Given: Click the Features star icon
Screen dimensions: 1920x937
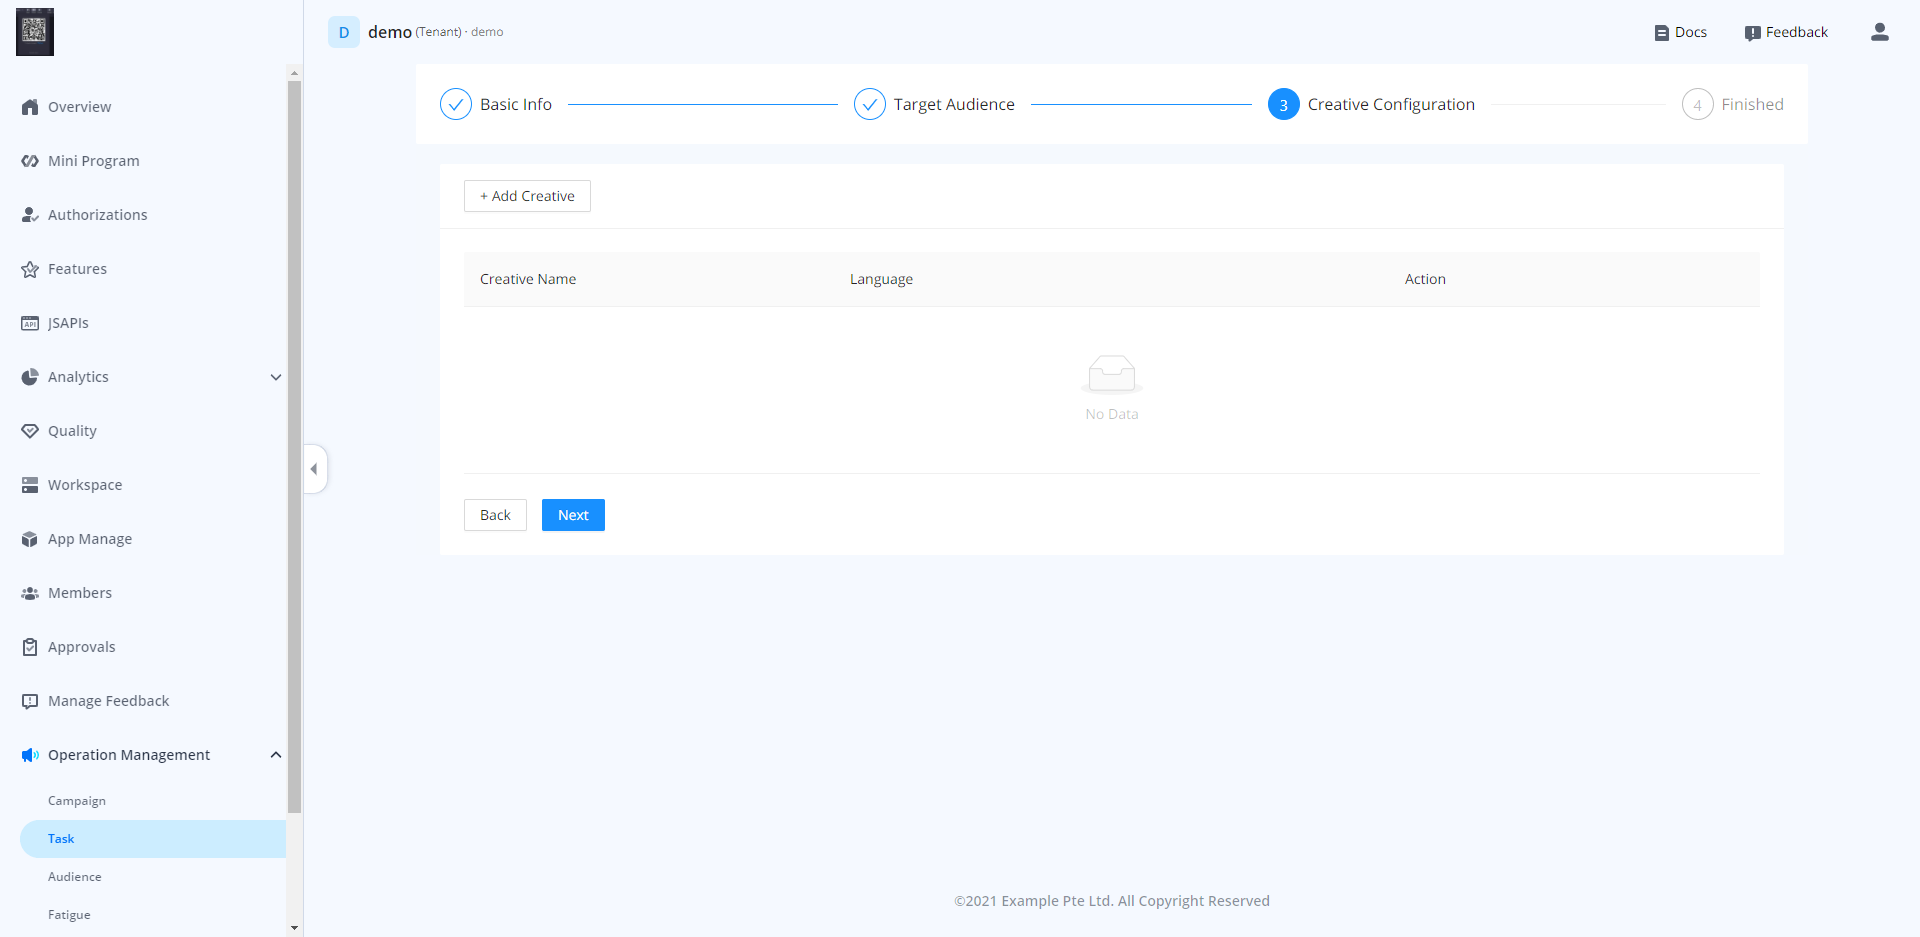Looking at the screenshot, I should [30, 269].
